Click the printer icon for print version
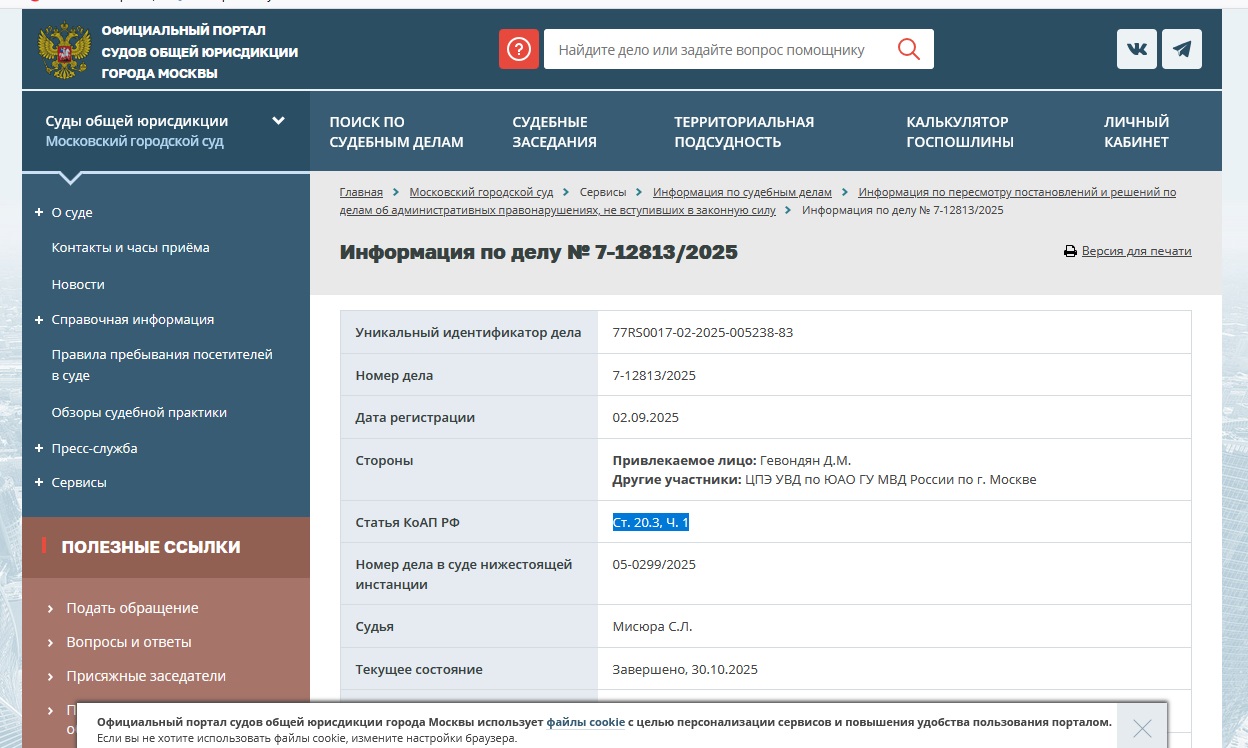1248x748 pixels. coord(1070,252)
